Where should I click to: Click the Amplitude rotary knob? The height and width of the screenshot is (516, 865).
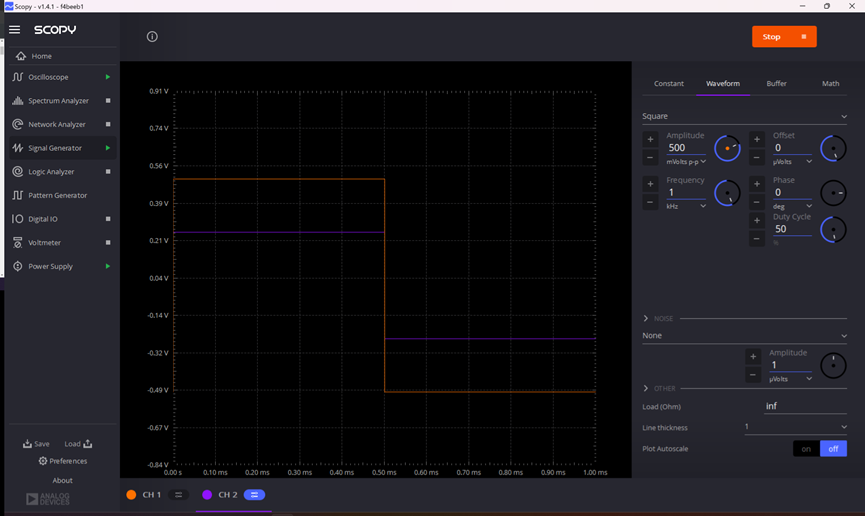[x=727, y=149]
